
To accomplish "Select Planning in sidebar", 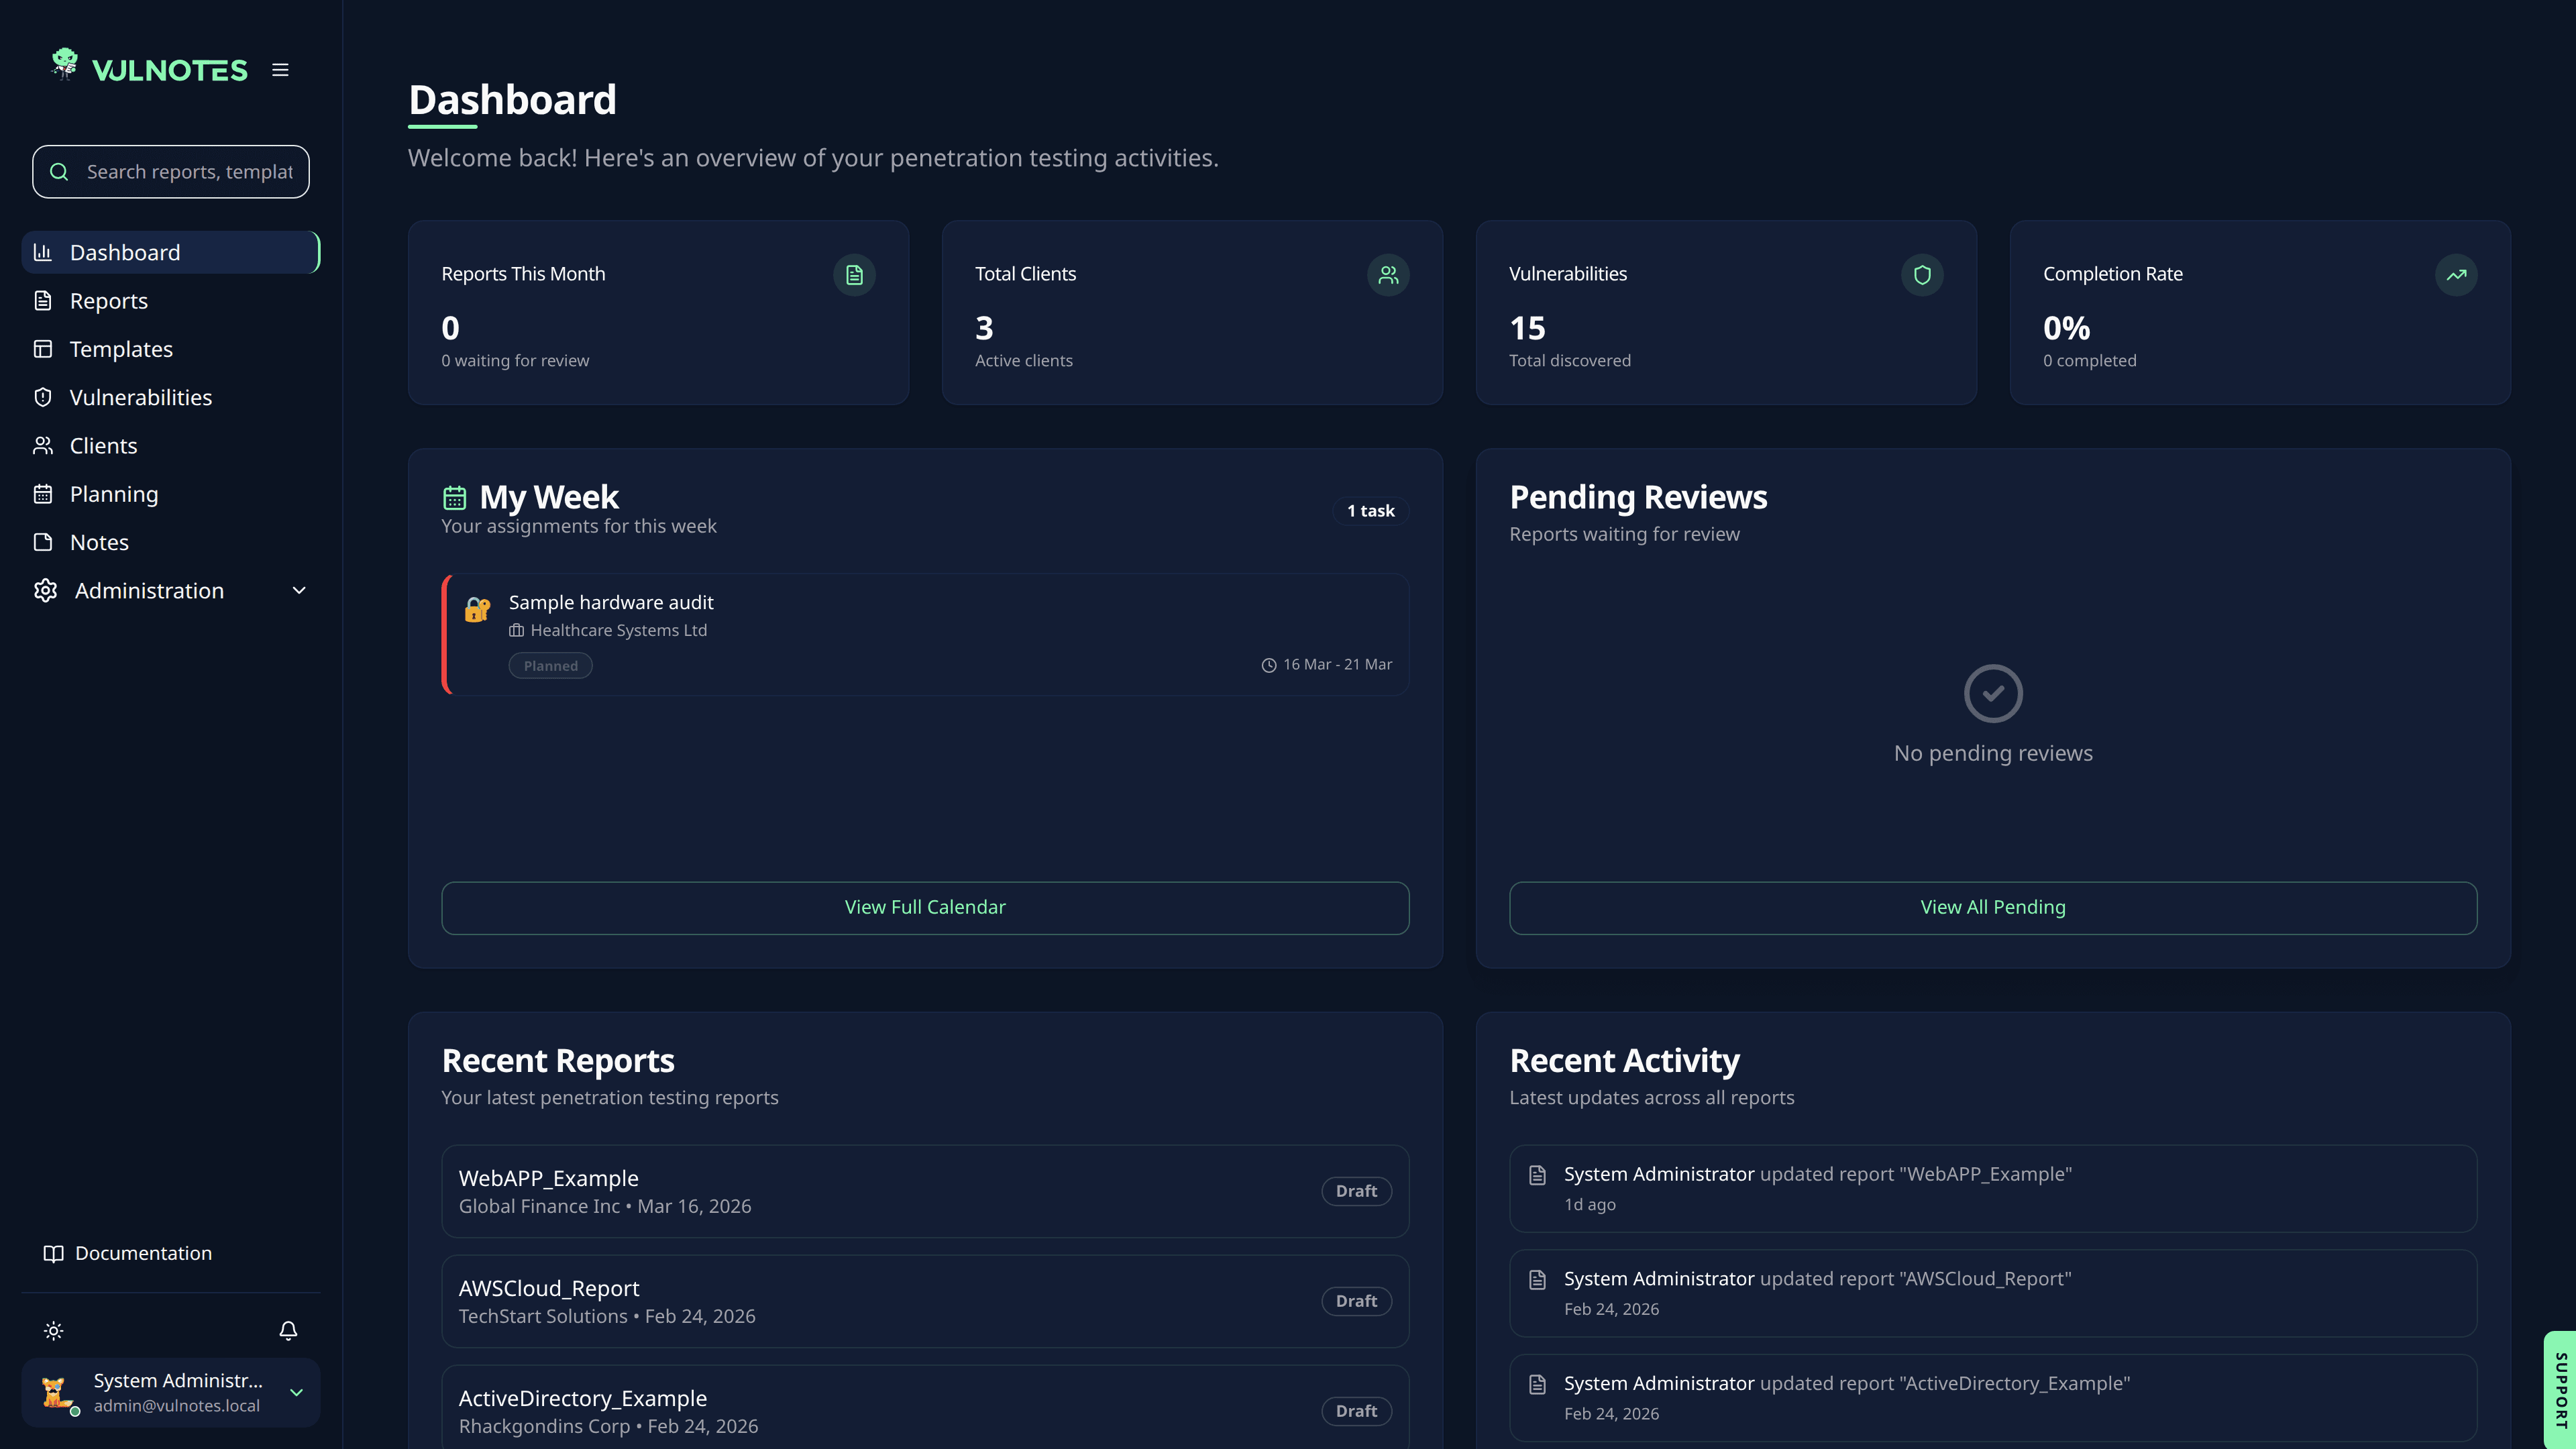I will pyautogui.click(x=171, y=494).
